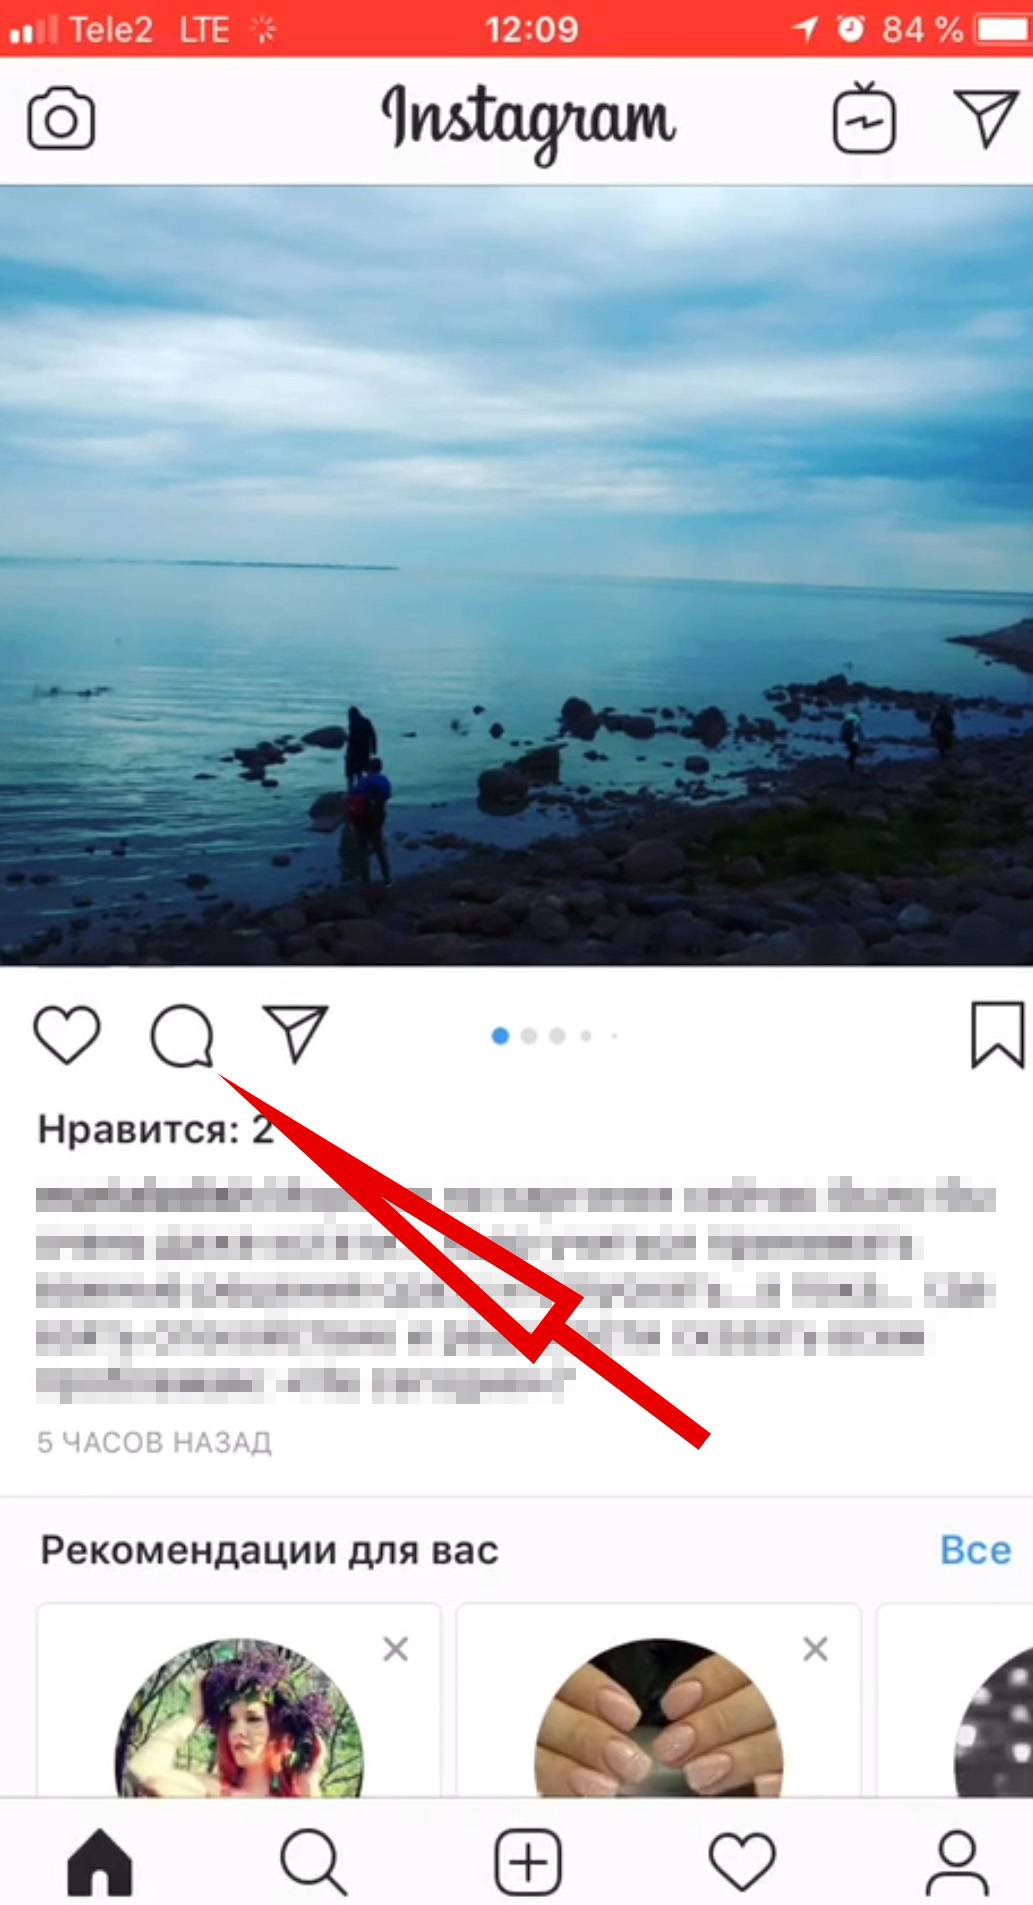Open the camera icon in header
1033x1905 pixels.
tap(61, 120)
